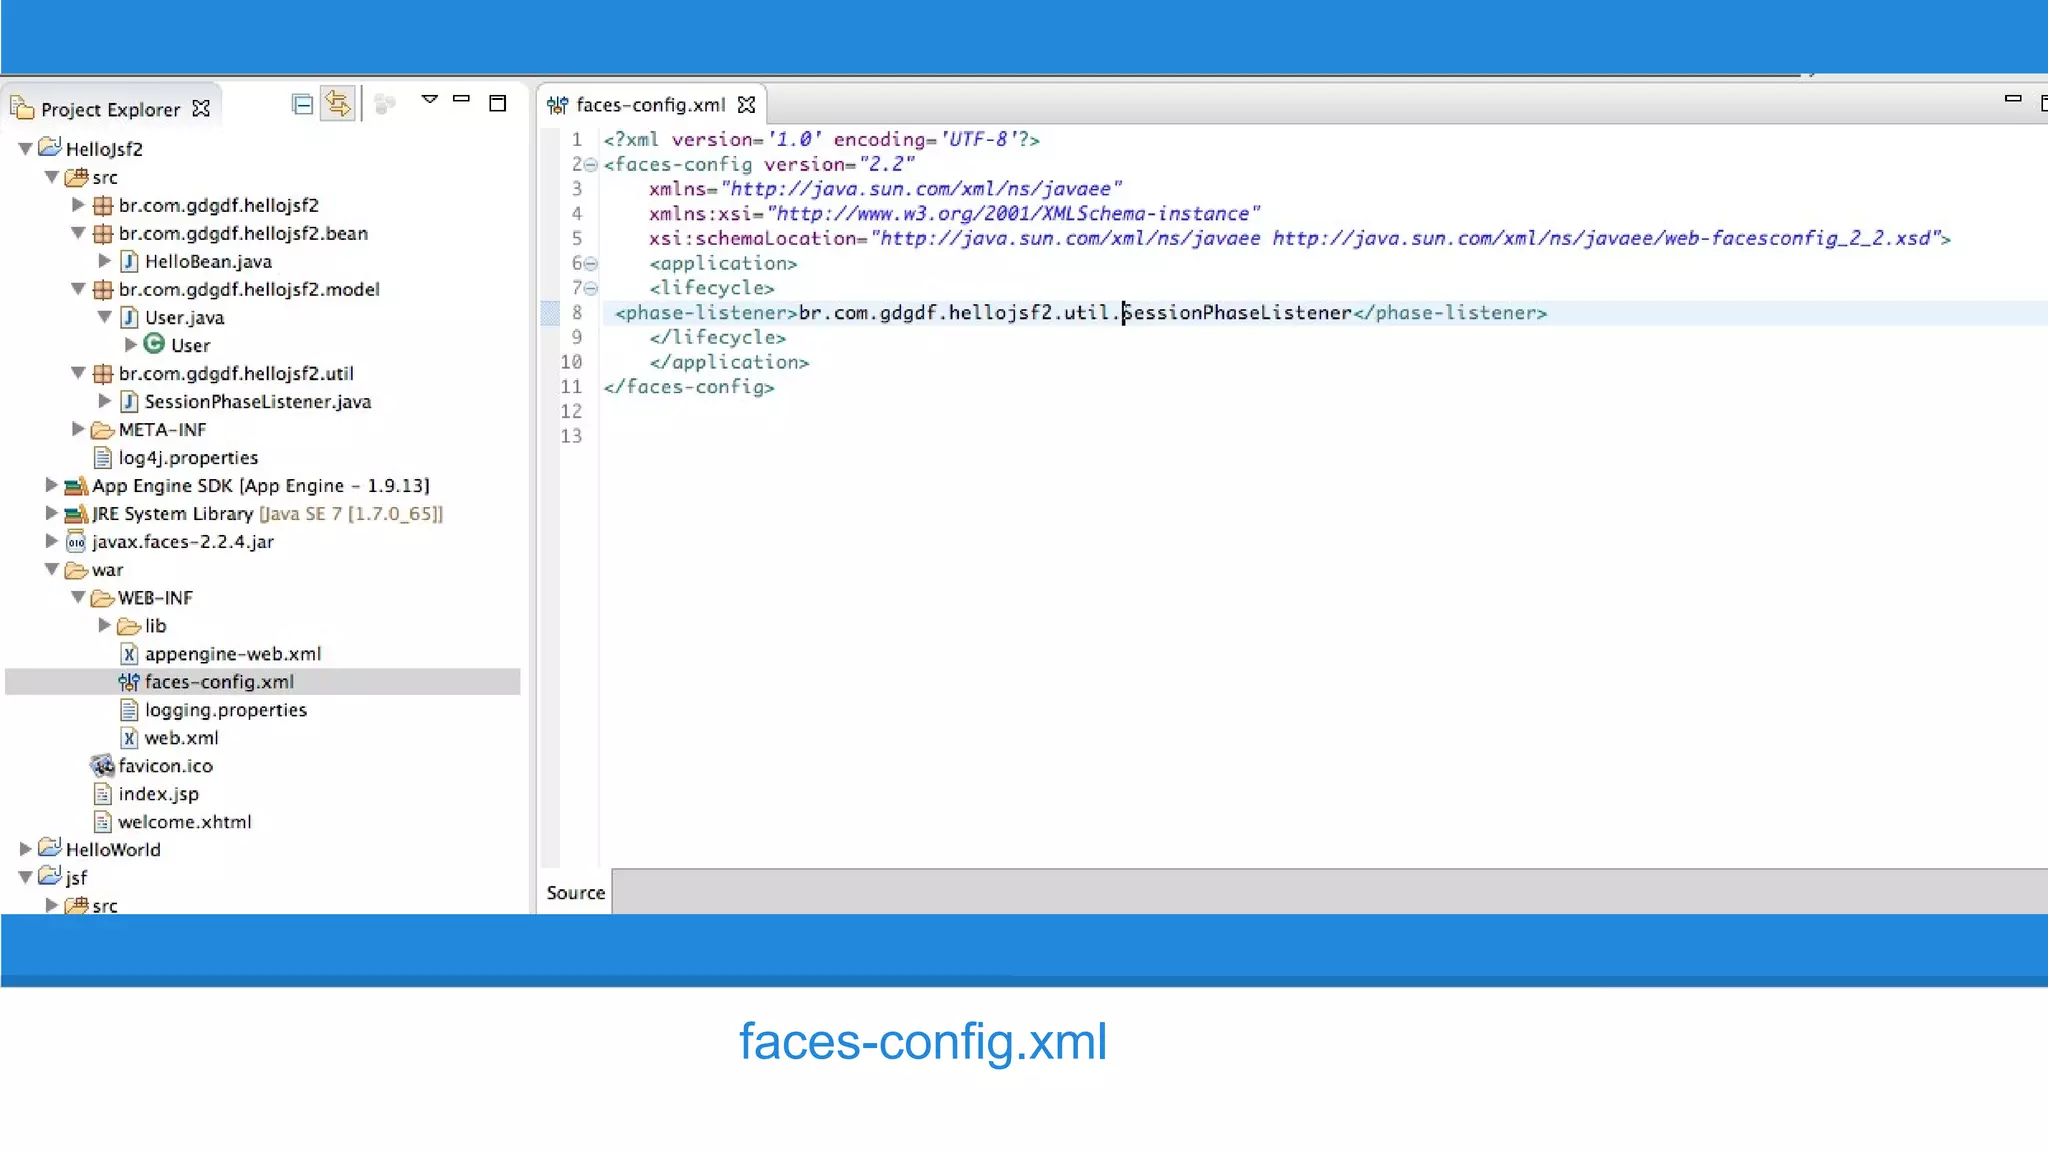Maximize the Project Explorer view
The image size is (2048, 1152).
497,103
